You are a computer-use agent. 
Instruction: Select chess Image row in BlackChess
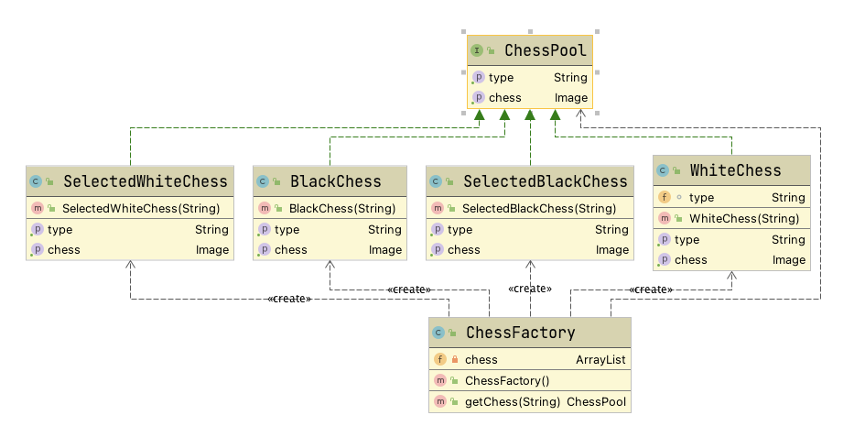[330, 250]
